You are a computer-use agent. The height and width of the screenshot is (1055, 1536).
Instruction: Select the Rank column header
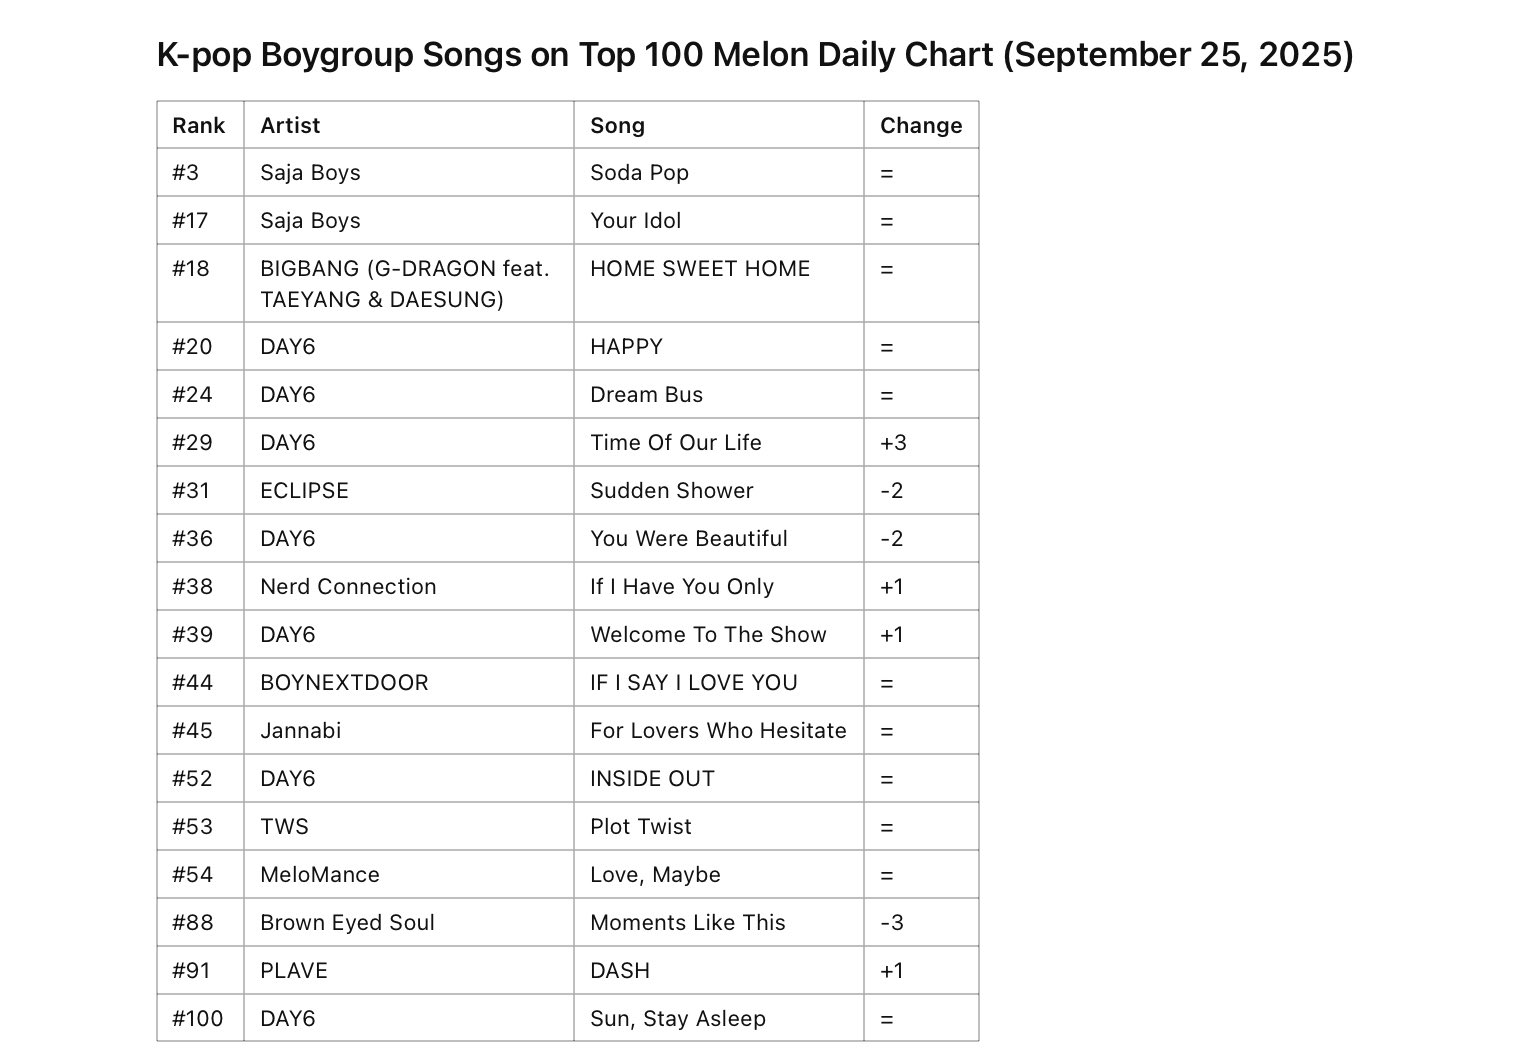[200, 125]
